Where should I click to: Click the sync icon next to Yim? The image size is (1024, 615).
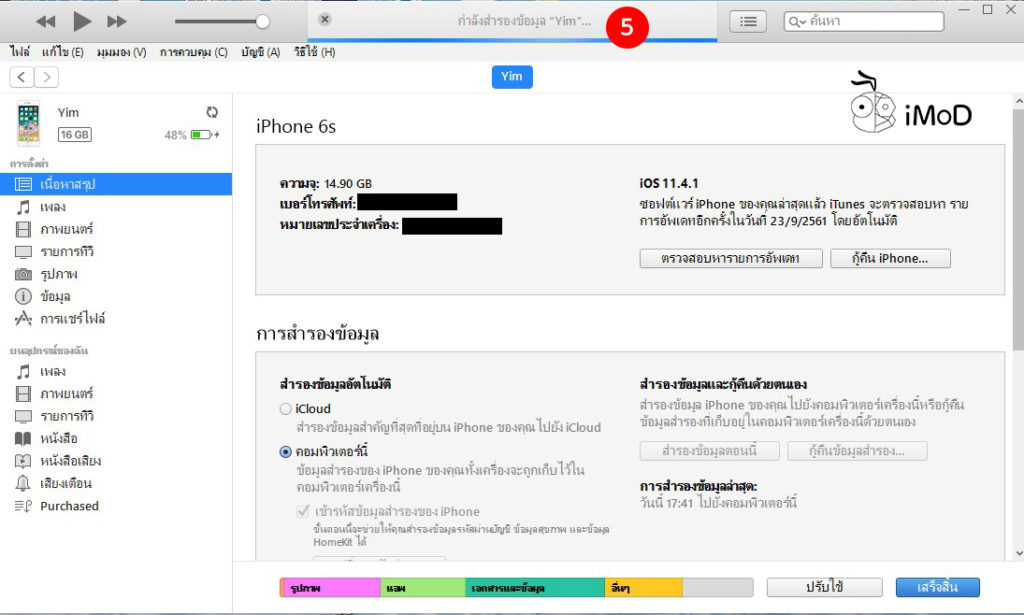(x=211, y=112)
